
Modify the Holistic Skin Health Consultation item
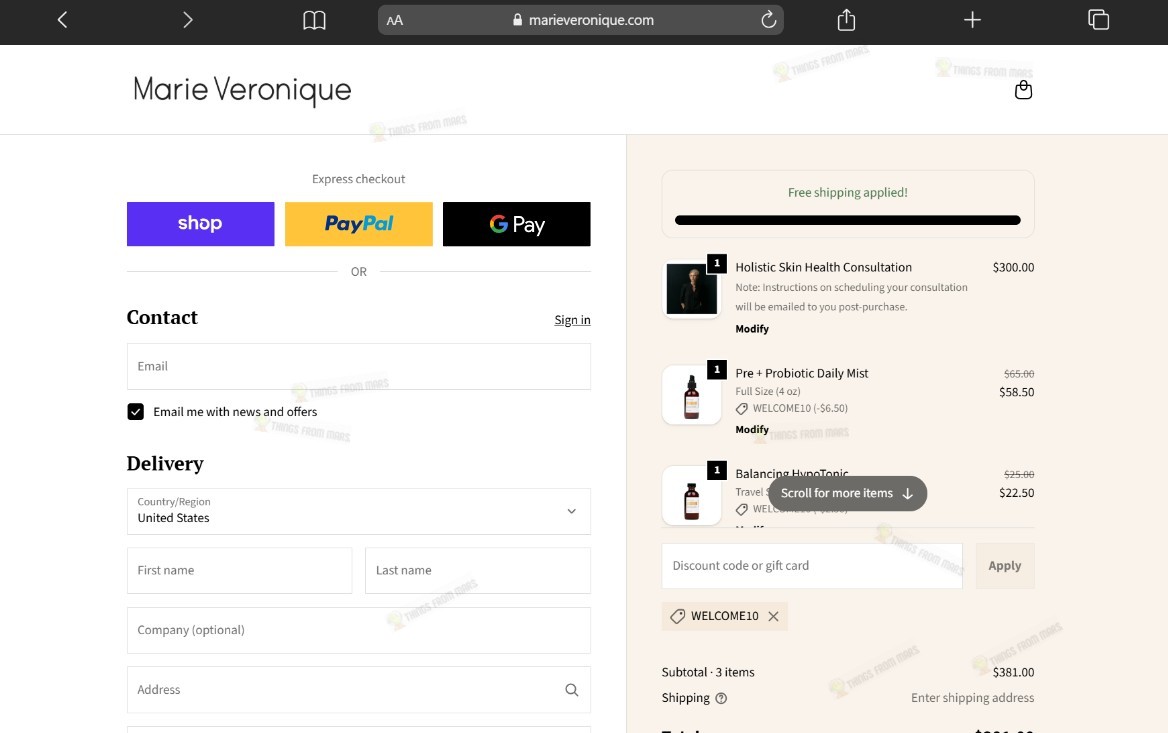tap(752, 329)
